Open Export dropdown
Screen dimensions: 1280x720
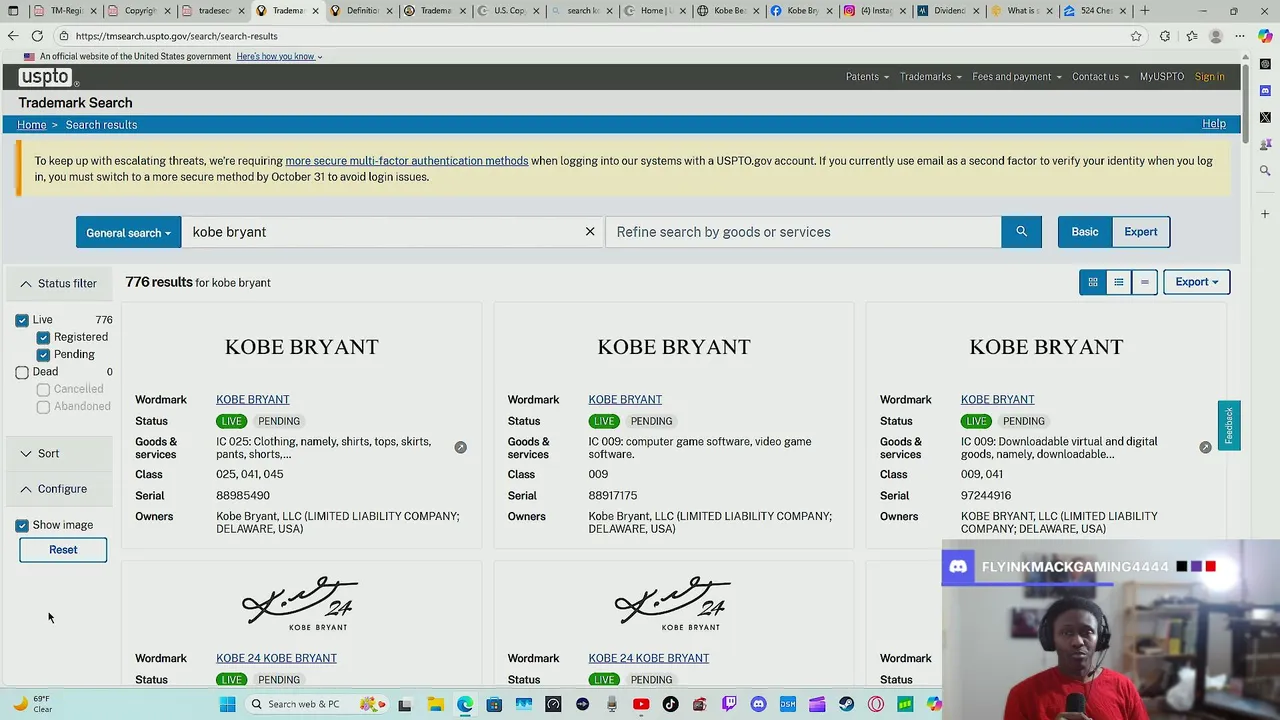(1196, 282)
